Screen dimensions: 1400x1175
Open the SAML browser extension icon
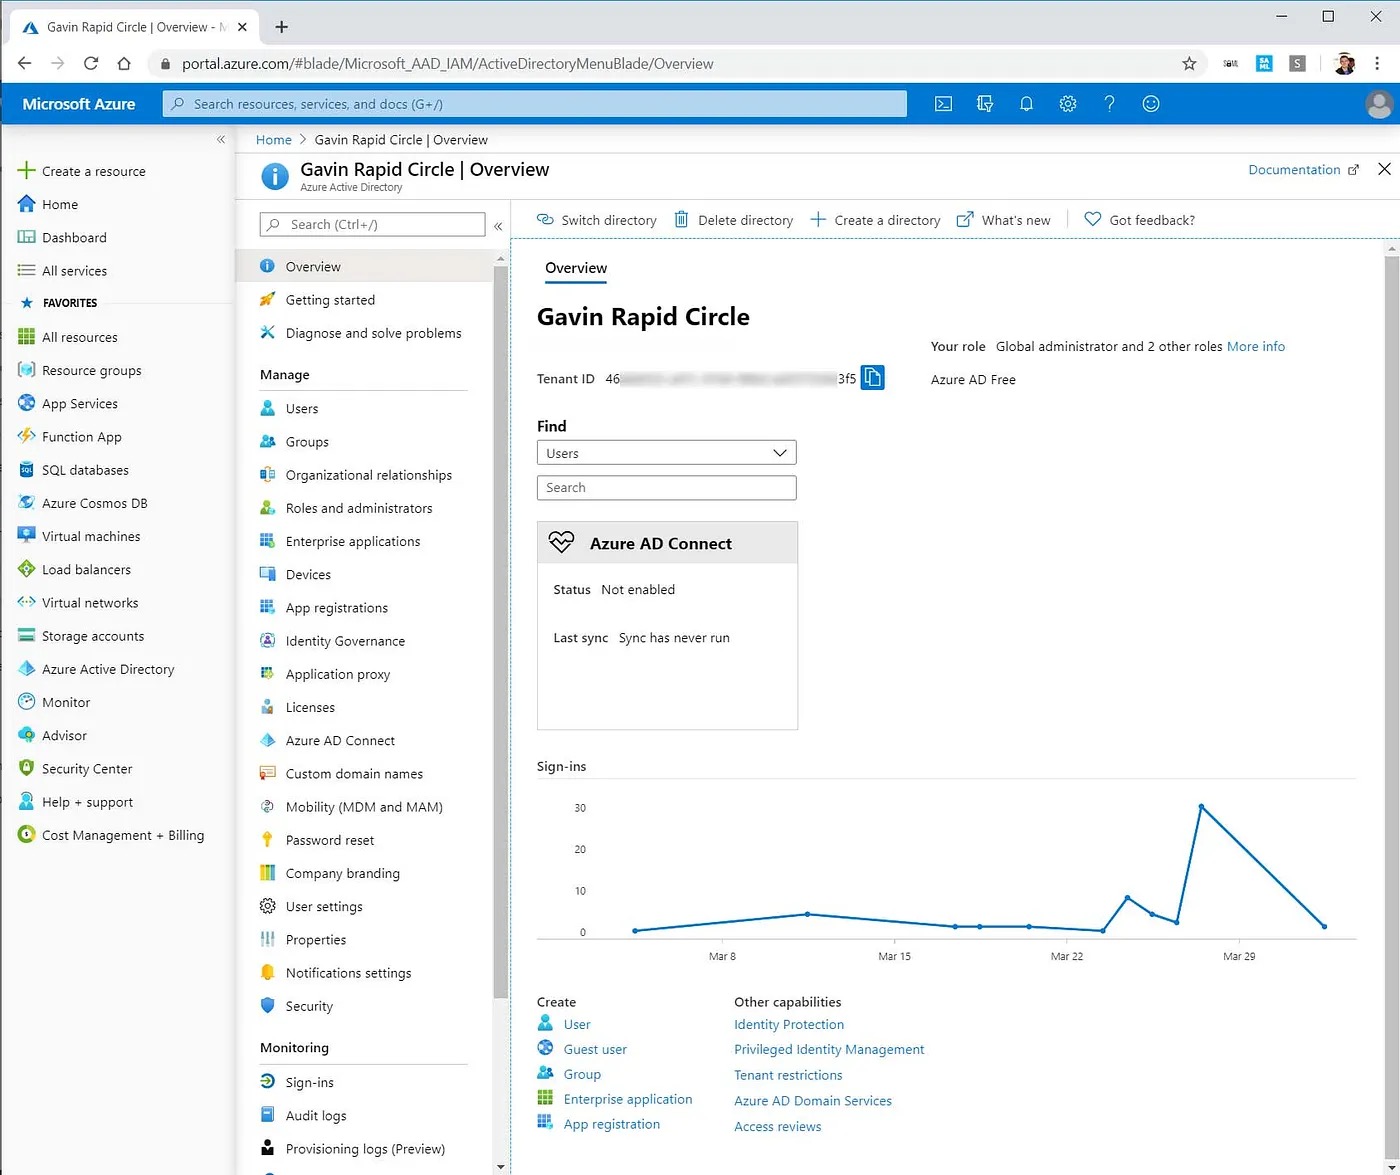coord(1264,63)
